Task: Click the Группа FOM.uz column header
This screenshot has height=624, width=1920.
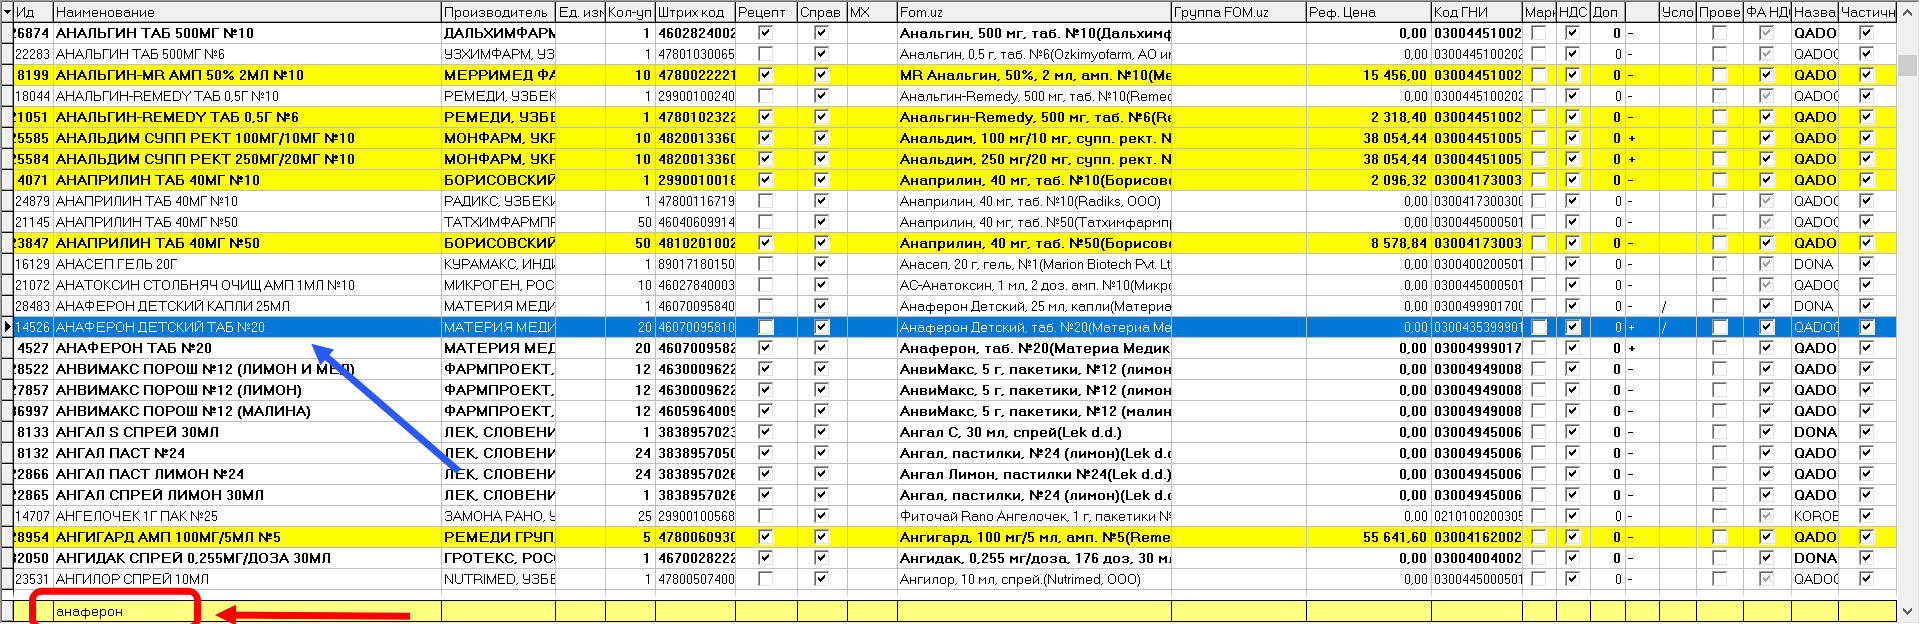Action: click(x=1239, y=12)
